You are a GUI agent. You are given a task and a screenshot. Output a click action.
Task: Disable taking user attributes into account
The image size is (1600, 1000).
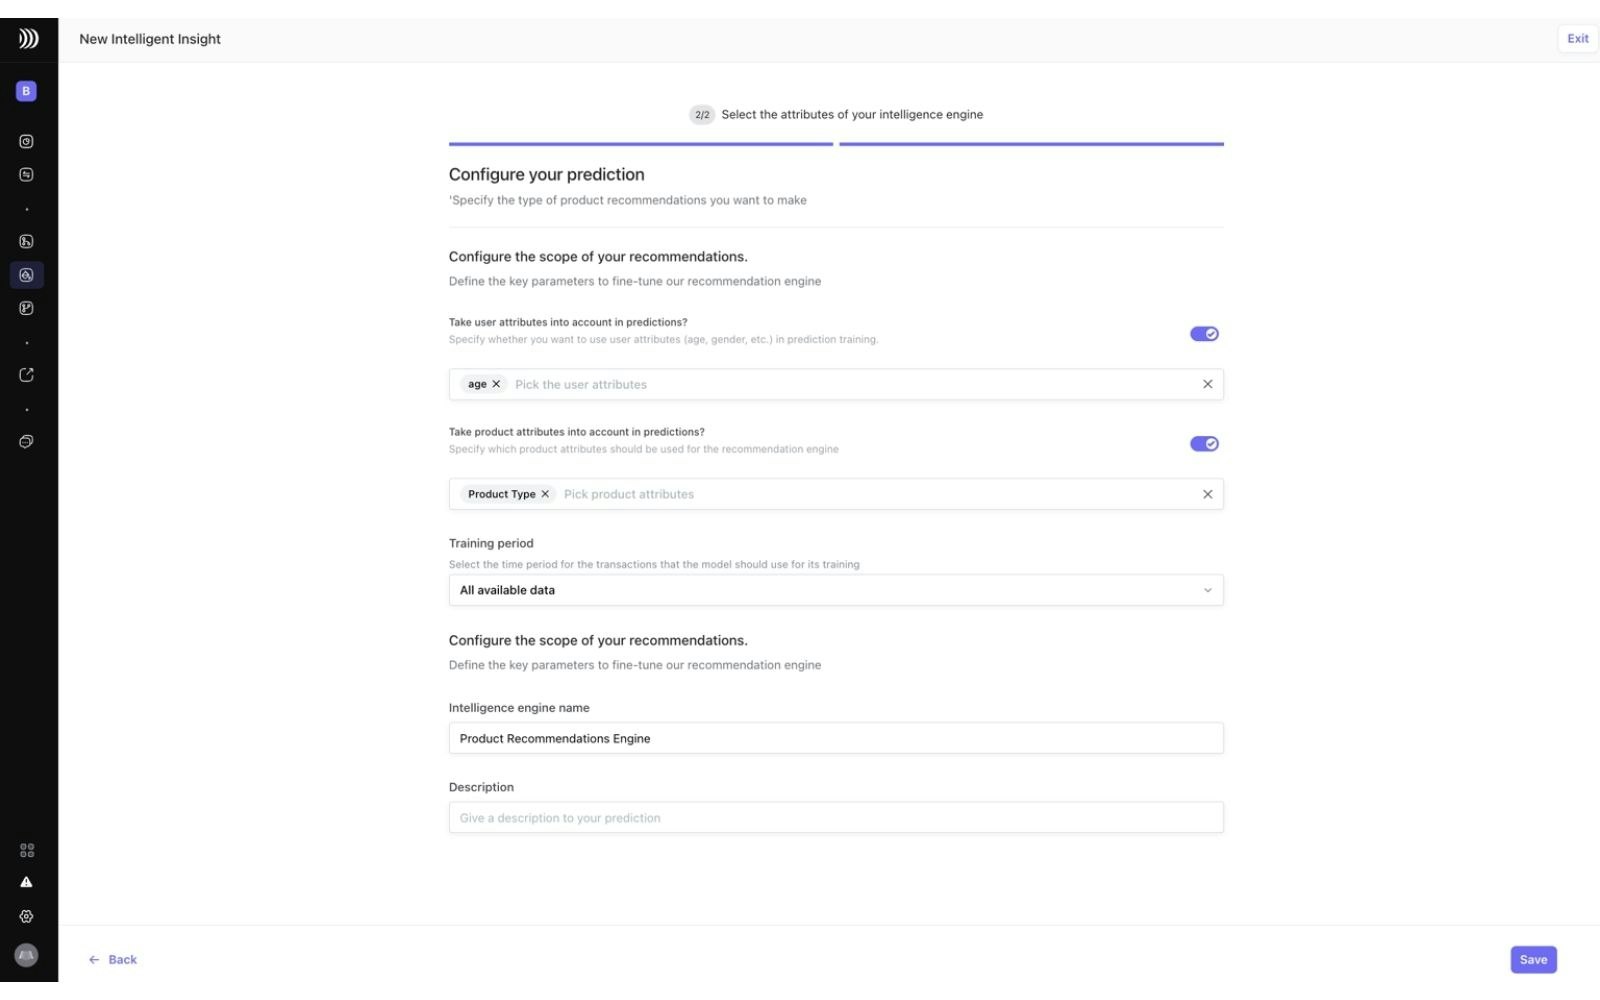pyautogui.click(x=1204, y=334)
